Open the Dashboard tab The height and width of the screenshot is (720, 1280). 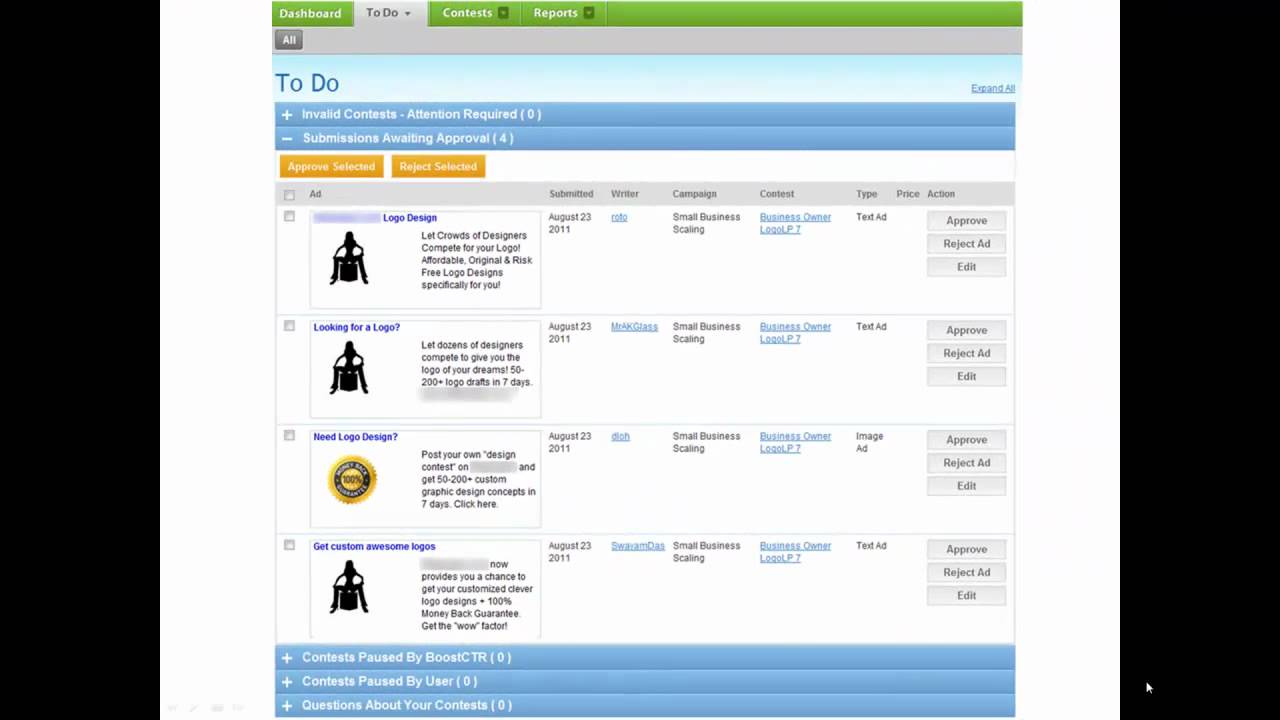coord(310,13)
